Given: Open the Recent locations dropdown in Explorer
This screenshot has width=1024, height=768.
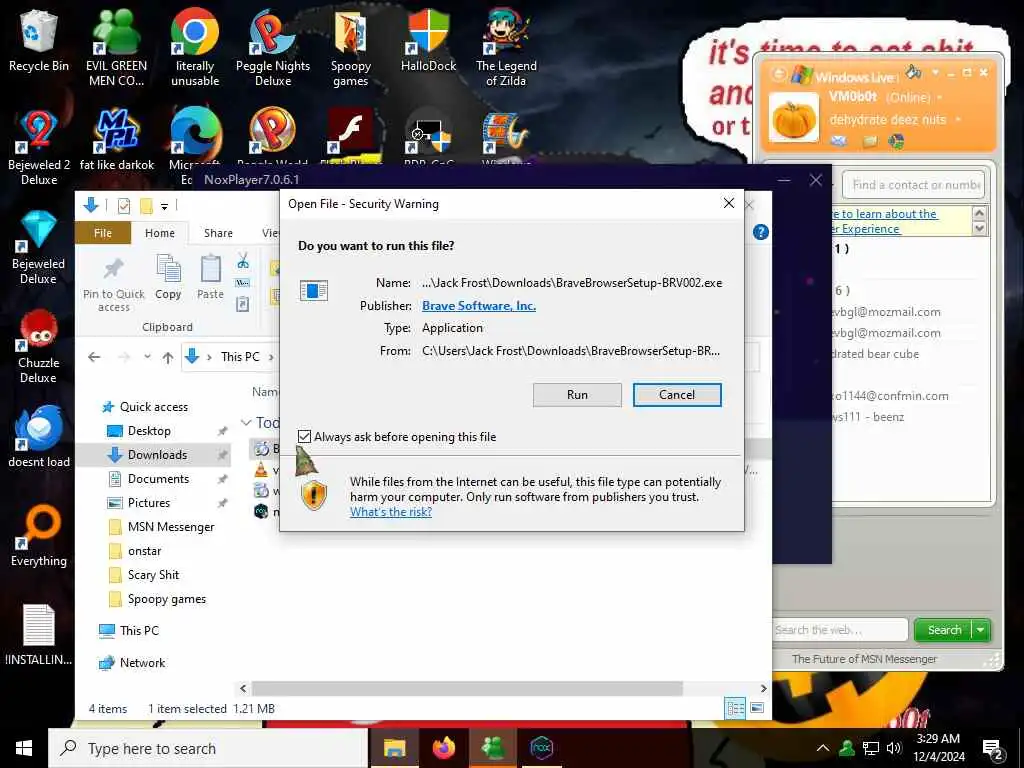Looking at the screenshot, I should [x=148, y=357].
